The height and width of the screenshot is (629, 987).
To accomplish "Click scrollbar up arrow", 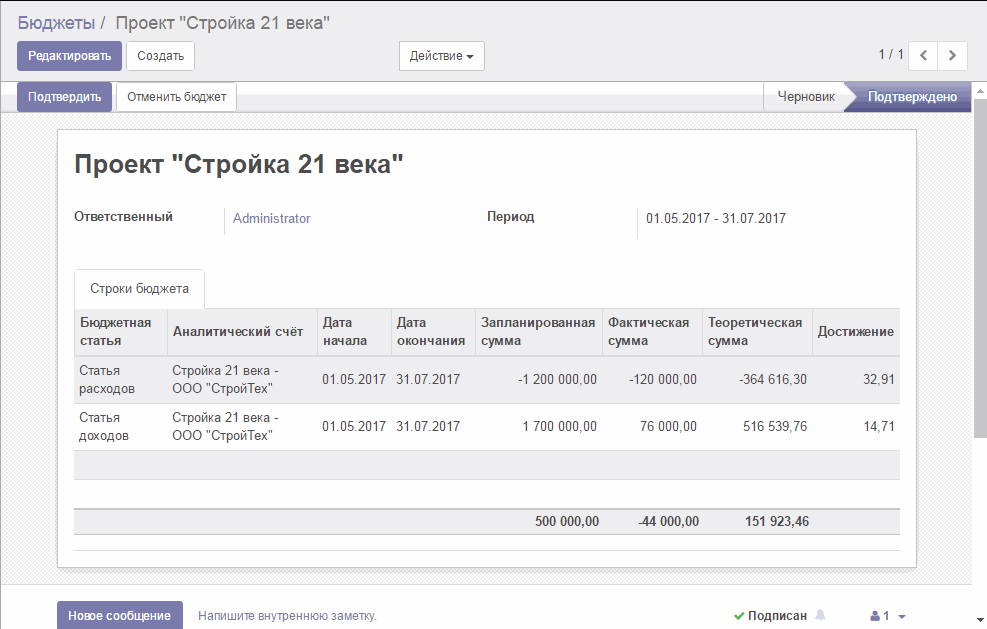I will point(980,91).
